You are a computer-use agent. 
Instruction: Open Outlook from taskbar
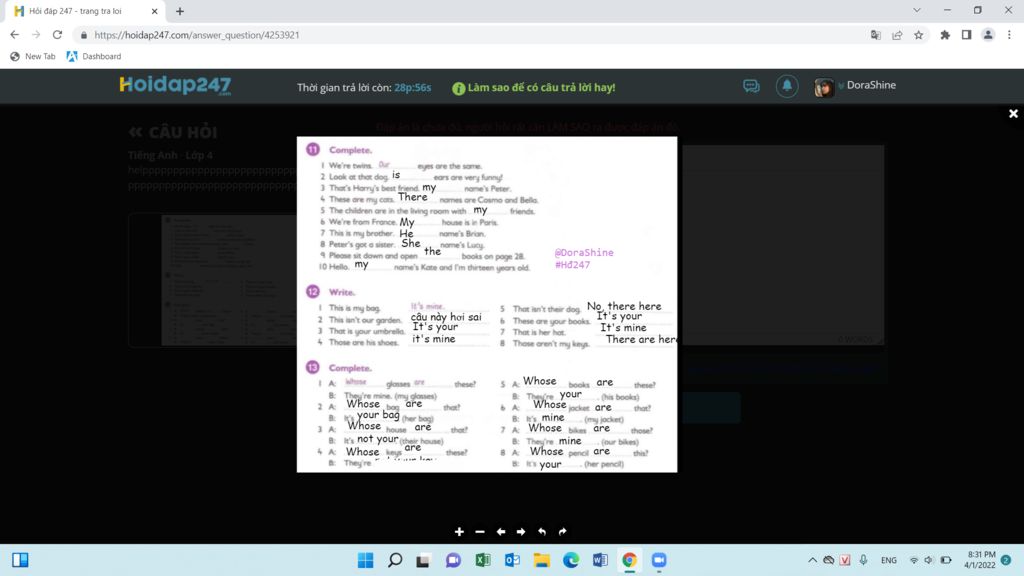(512, 560)
